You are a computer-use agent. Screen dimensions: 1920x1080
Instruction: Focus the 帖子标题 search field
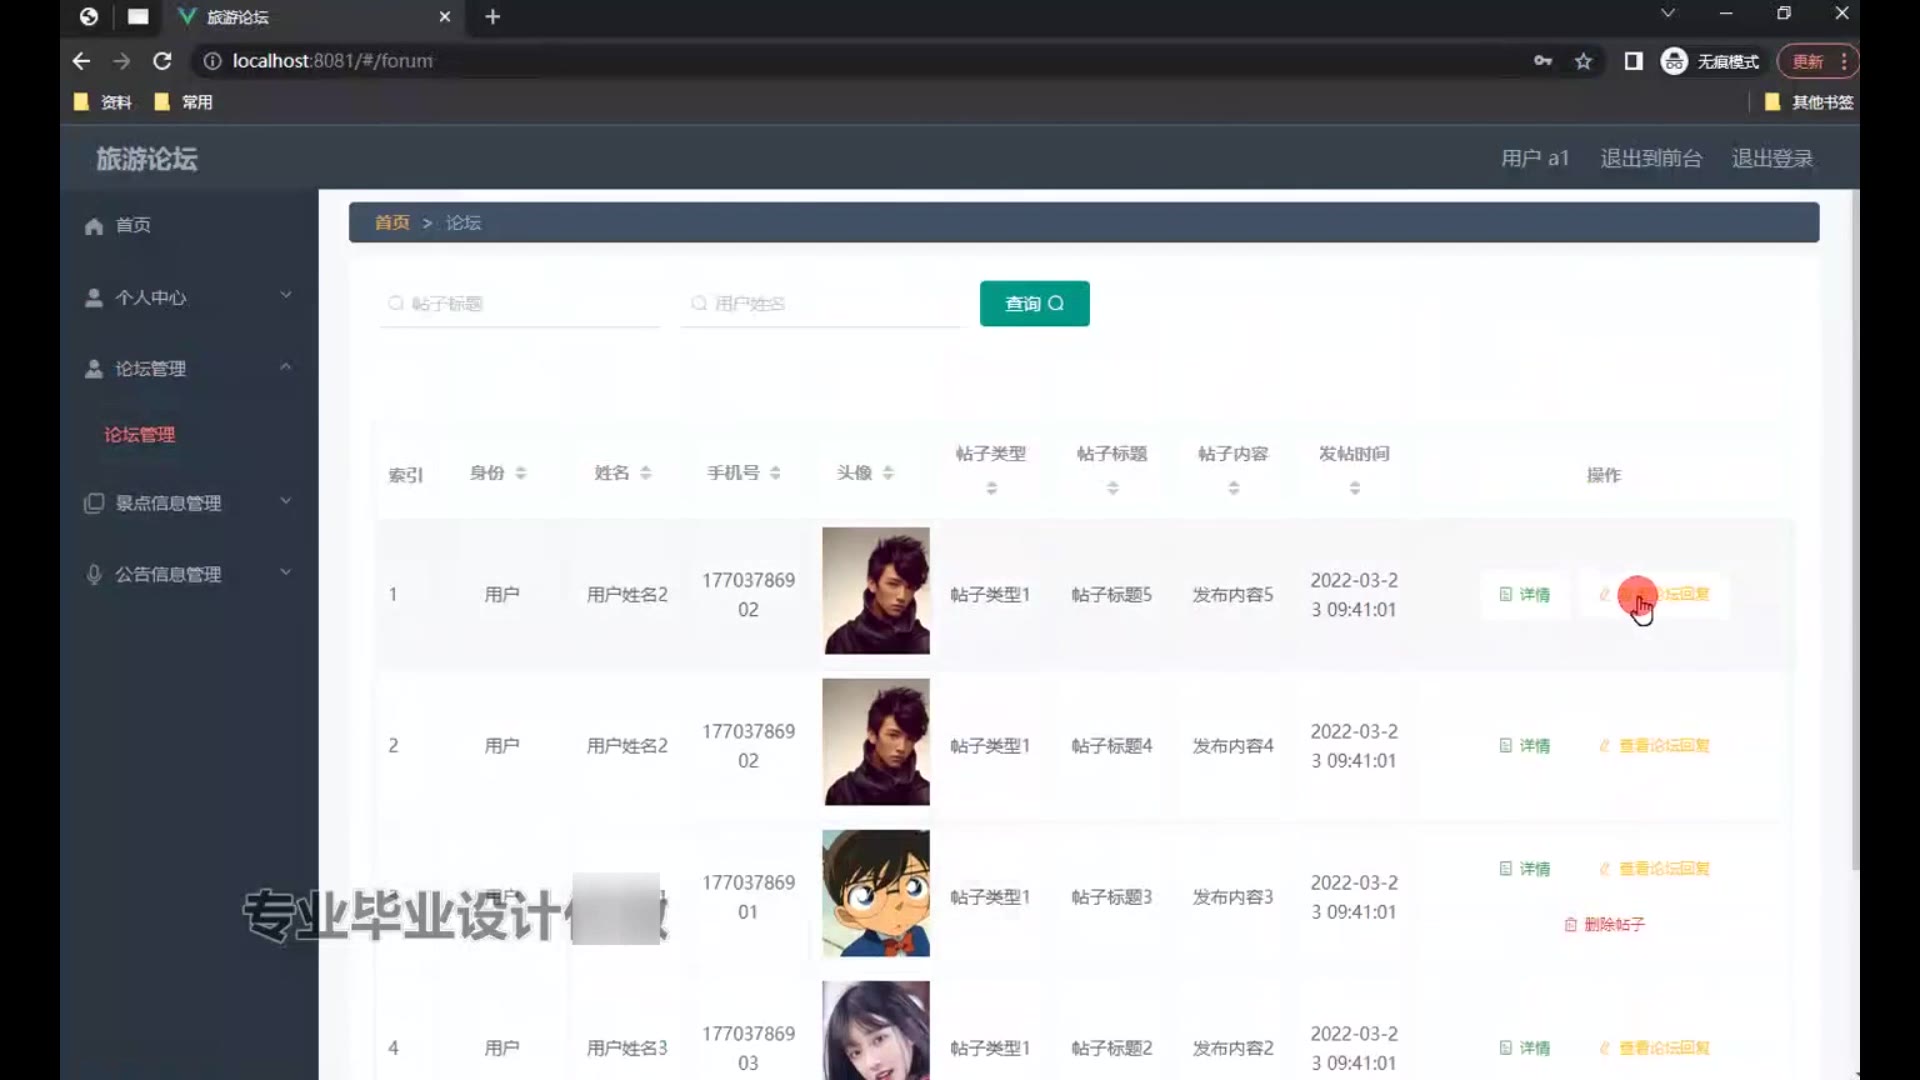pyautogui.click(x=520, y=303)
